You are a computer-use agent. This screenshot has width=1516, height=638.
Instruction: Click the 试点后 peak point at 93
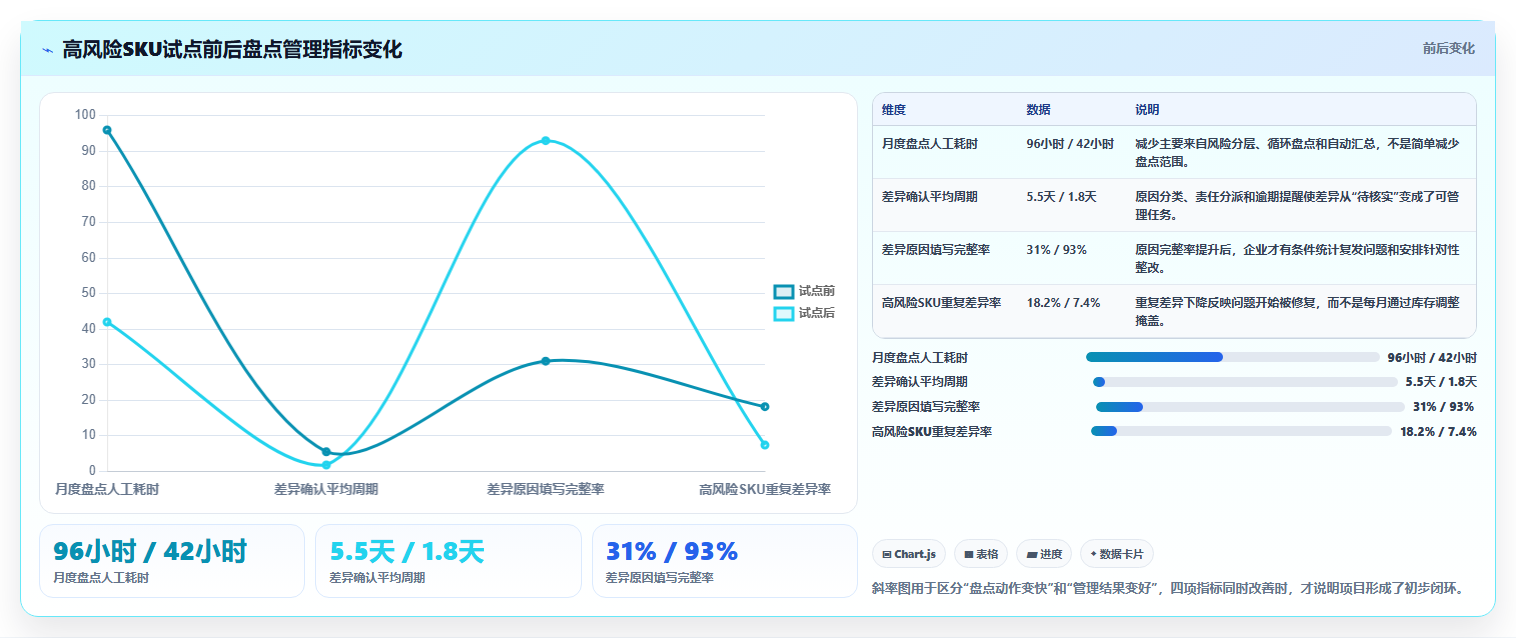(546, 140)
